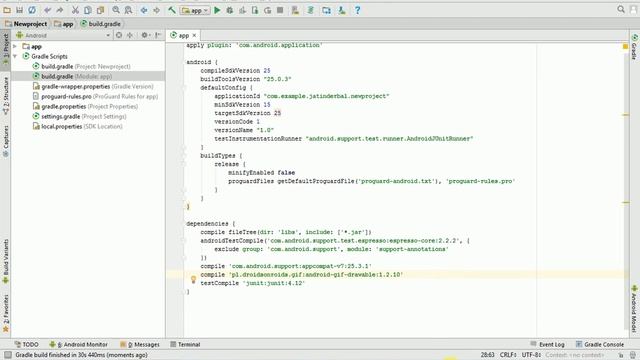Click the Synchronize icon in the toolbar
The width and height of the screenshot is (640, 360).
coord(32,10)
